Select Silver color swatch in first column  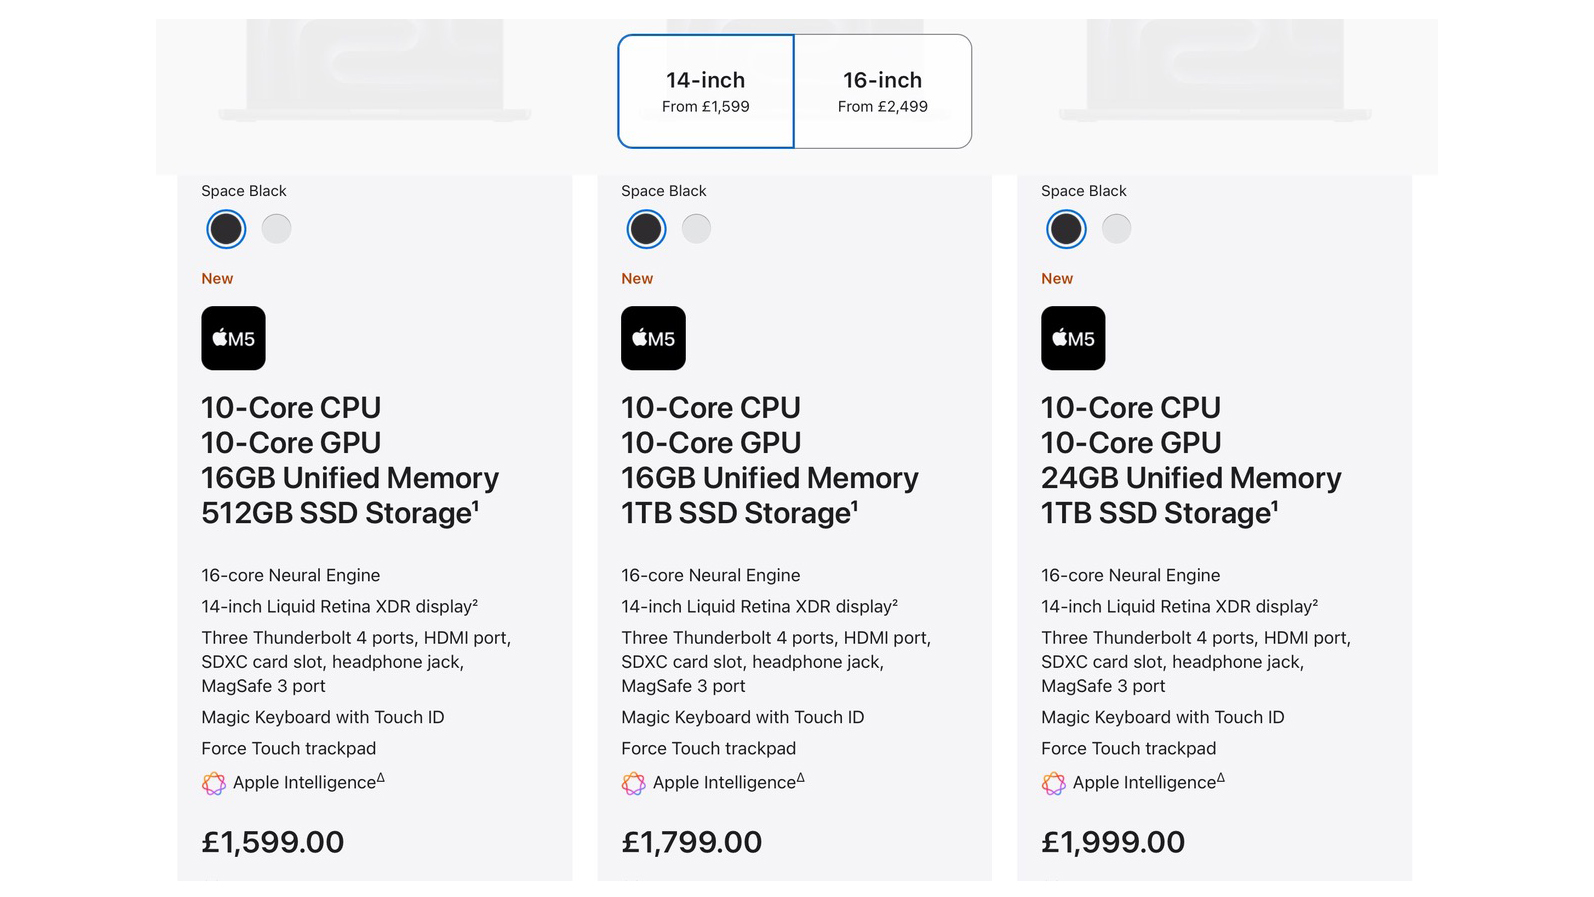(x=276, y=228)
